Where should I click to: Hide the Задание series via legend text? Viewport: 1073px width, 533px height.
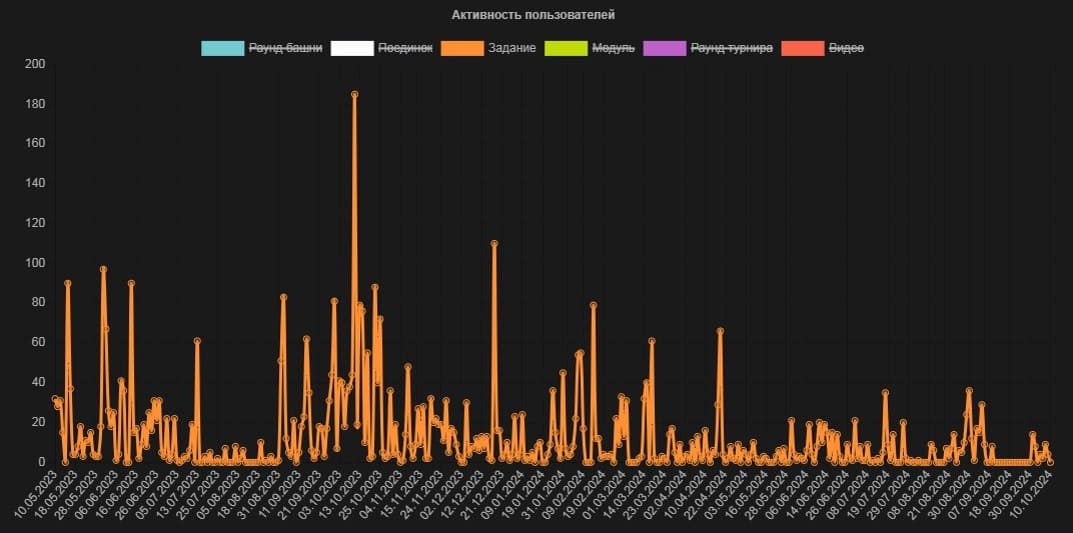point(511,48)
